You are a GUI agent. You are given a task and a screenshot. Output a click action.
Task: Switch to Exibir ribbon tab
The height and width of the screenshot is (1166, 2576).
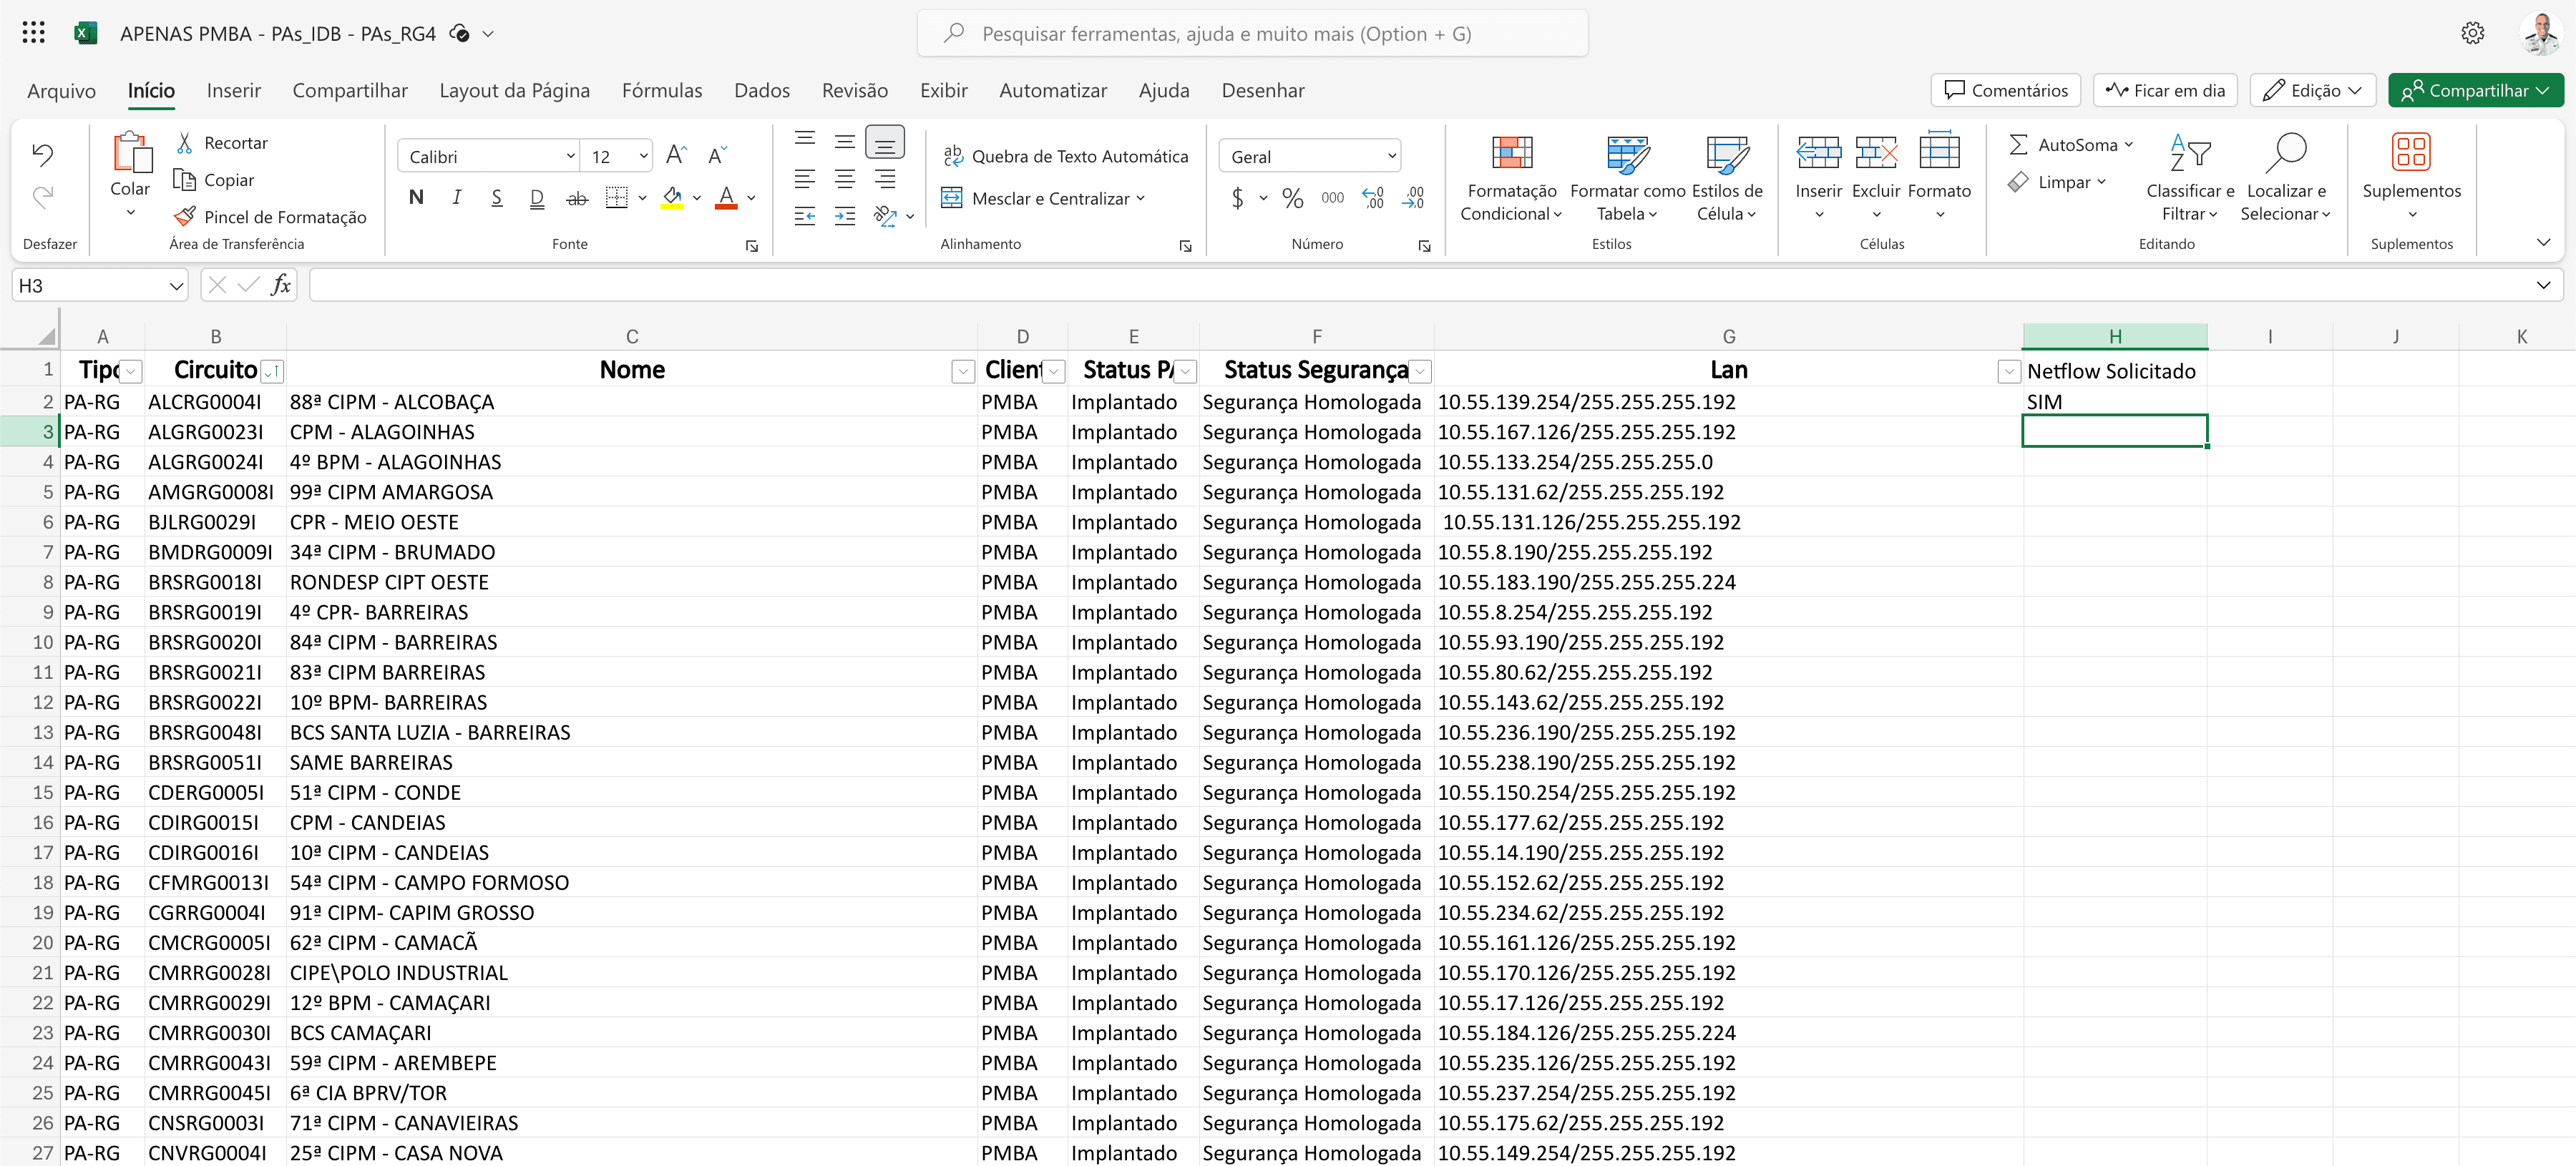[x=943, y=90]
